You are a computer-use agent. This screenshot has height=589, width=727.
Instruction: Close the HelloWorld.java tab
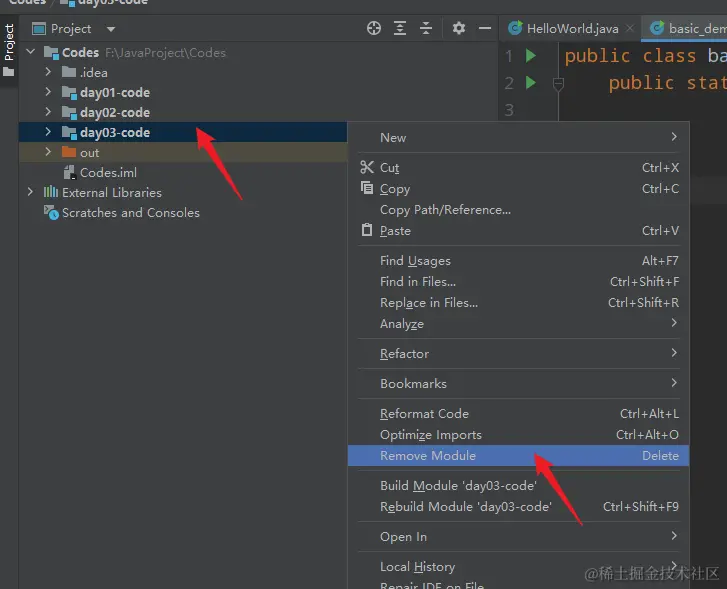point(630,28)
